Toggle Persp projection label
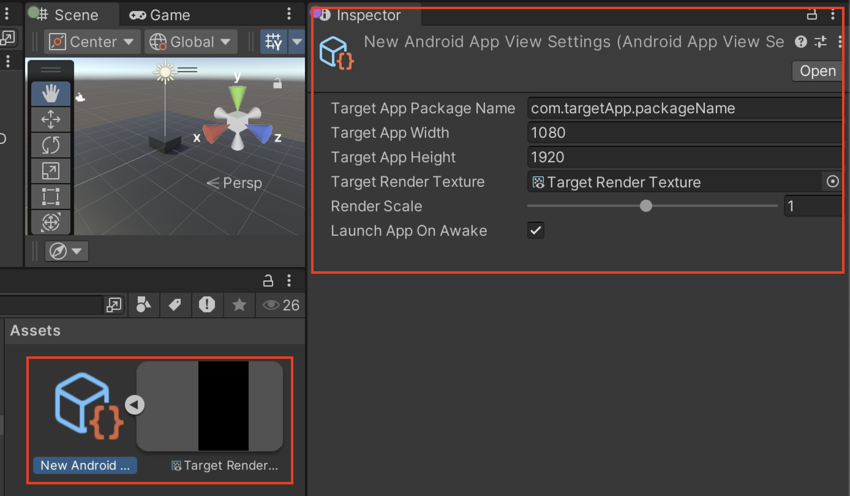Viewport: 850px width, 496px height. pos(235,183)
